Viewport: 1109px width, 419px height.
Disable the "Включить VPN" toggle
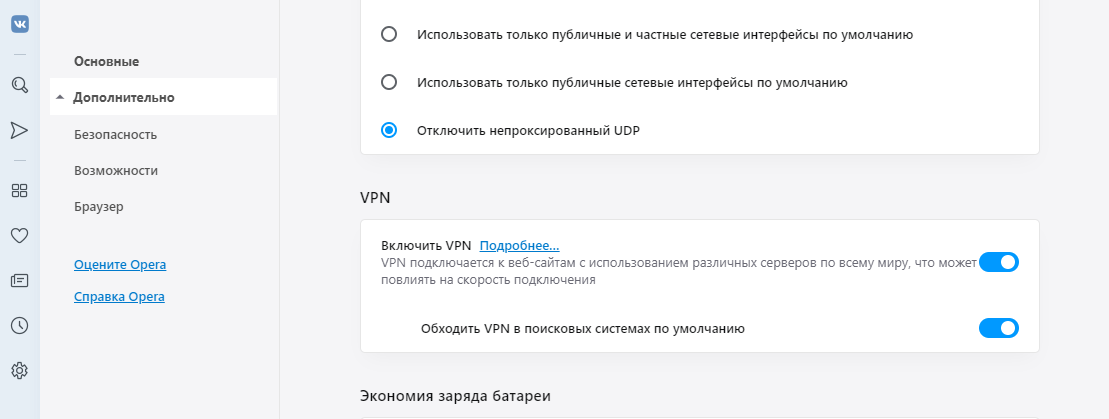998,262
